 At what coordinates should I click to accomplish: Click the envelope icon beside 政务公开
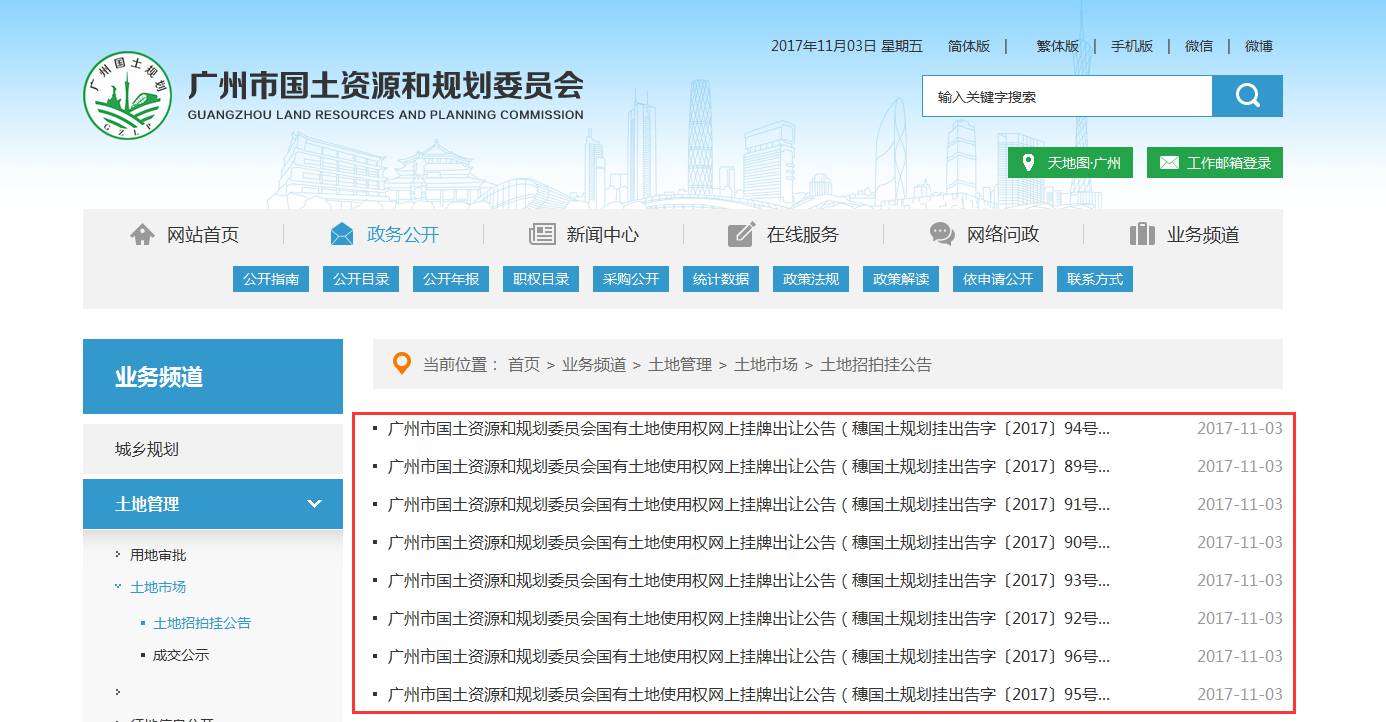click(342, 234)
